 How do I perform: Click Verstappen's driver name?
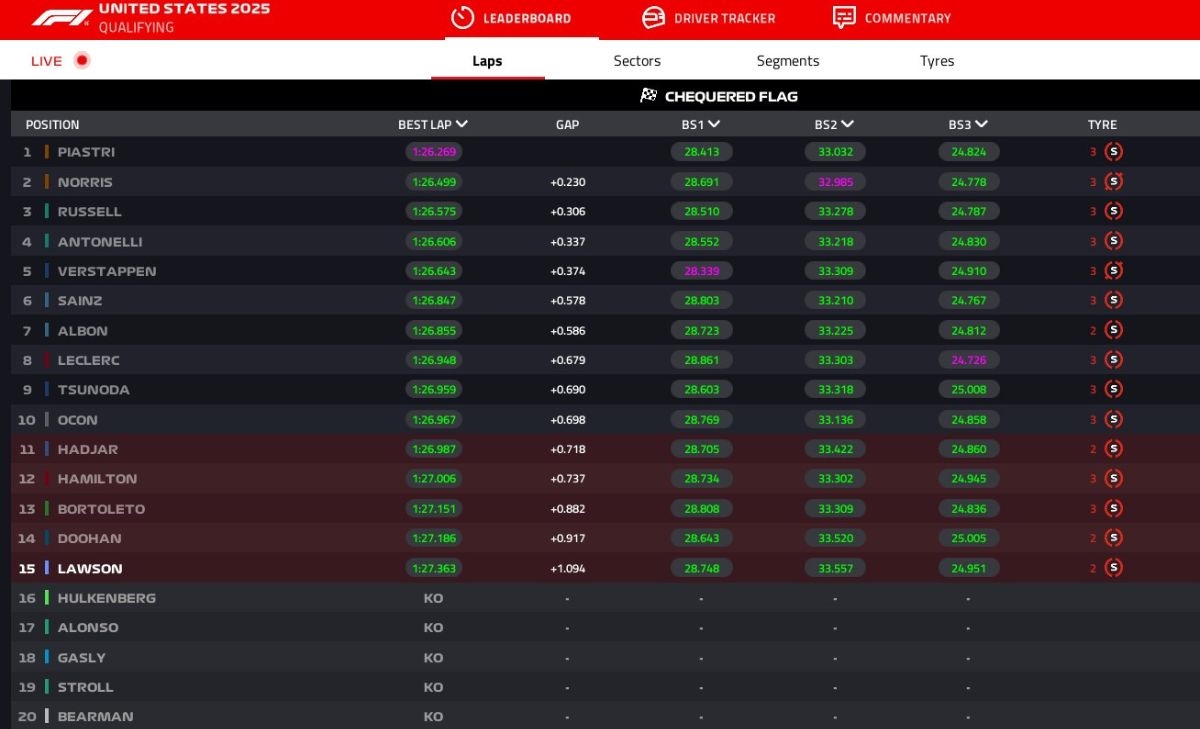click(106, 271)
